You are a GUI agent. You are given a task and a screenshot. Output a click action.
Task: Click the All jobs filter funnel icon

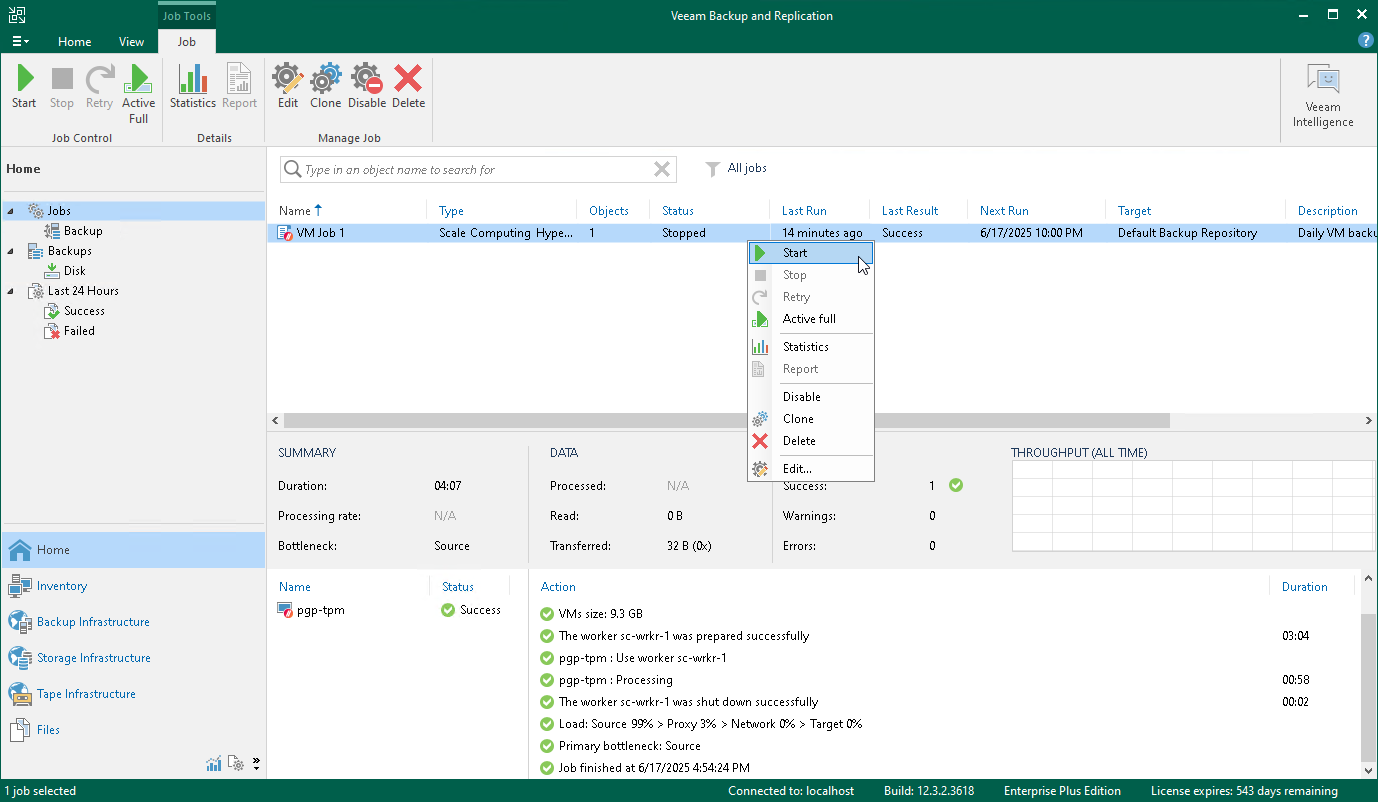(712, 169)
